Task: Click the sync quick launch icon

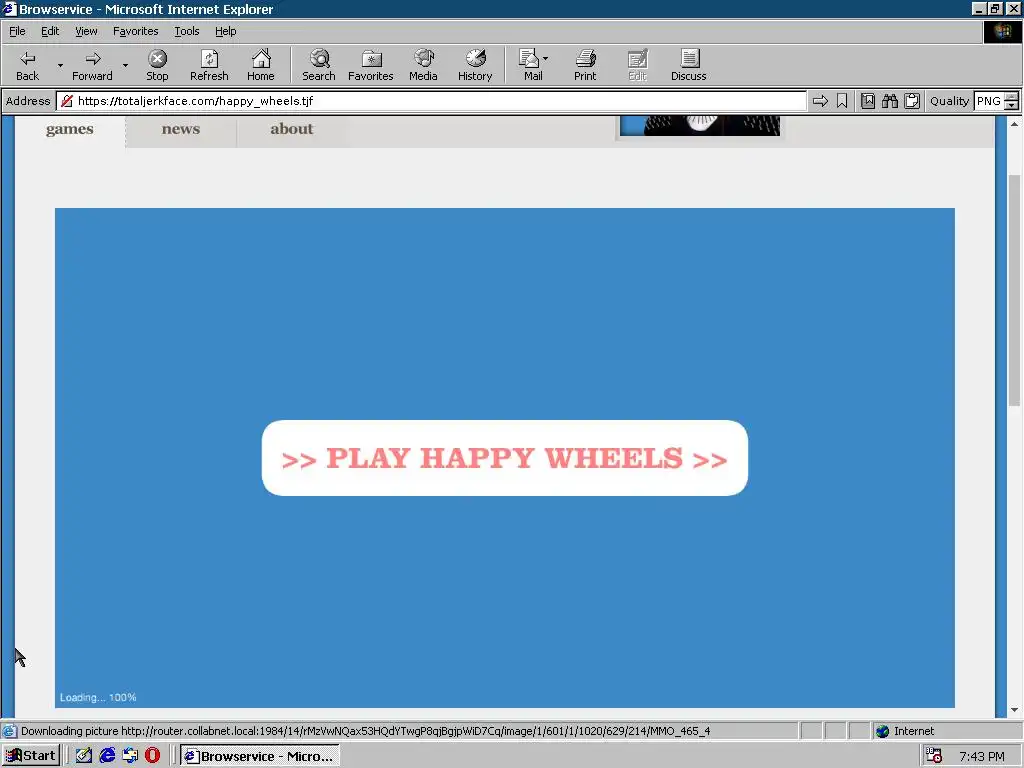Action: (130, 756)
